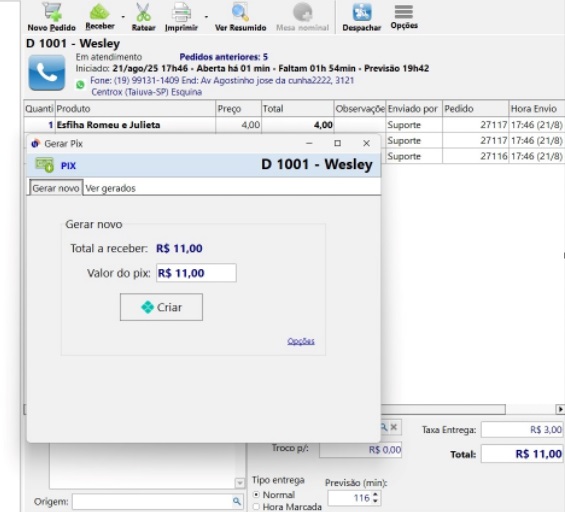Click the Troco p/ input field
Screen dimensions: 565x512
point(360,449)
